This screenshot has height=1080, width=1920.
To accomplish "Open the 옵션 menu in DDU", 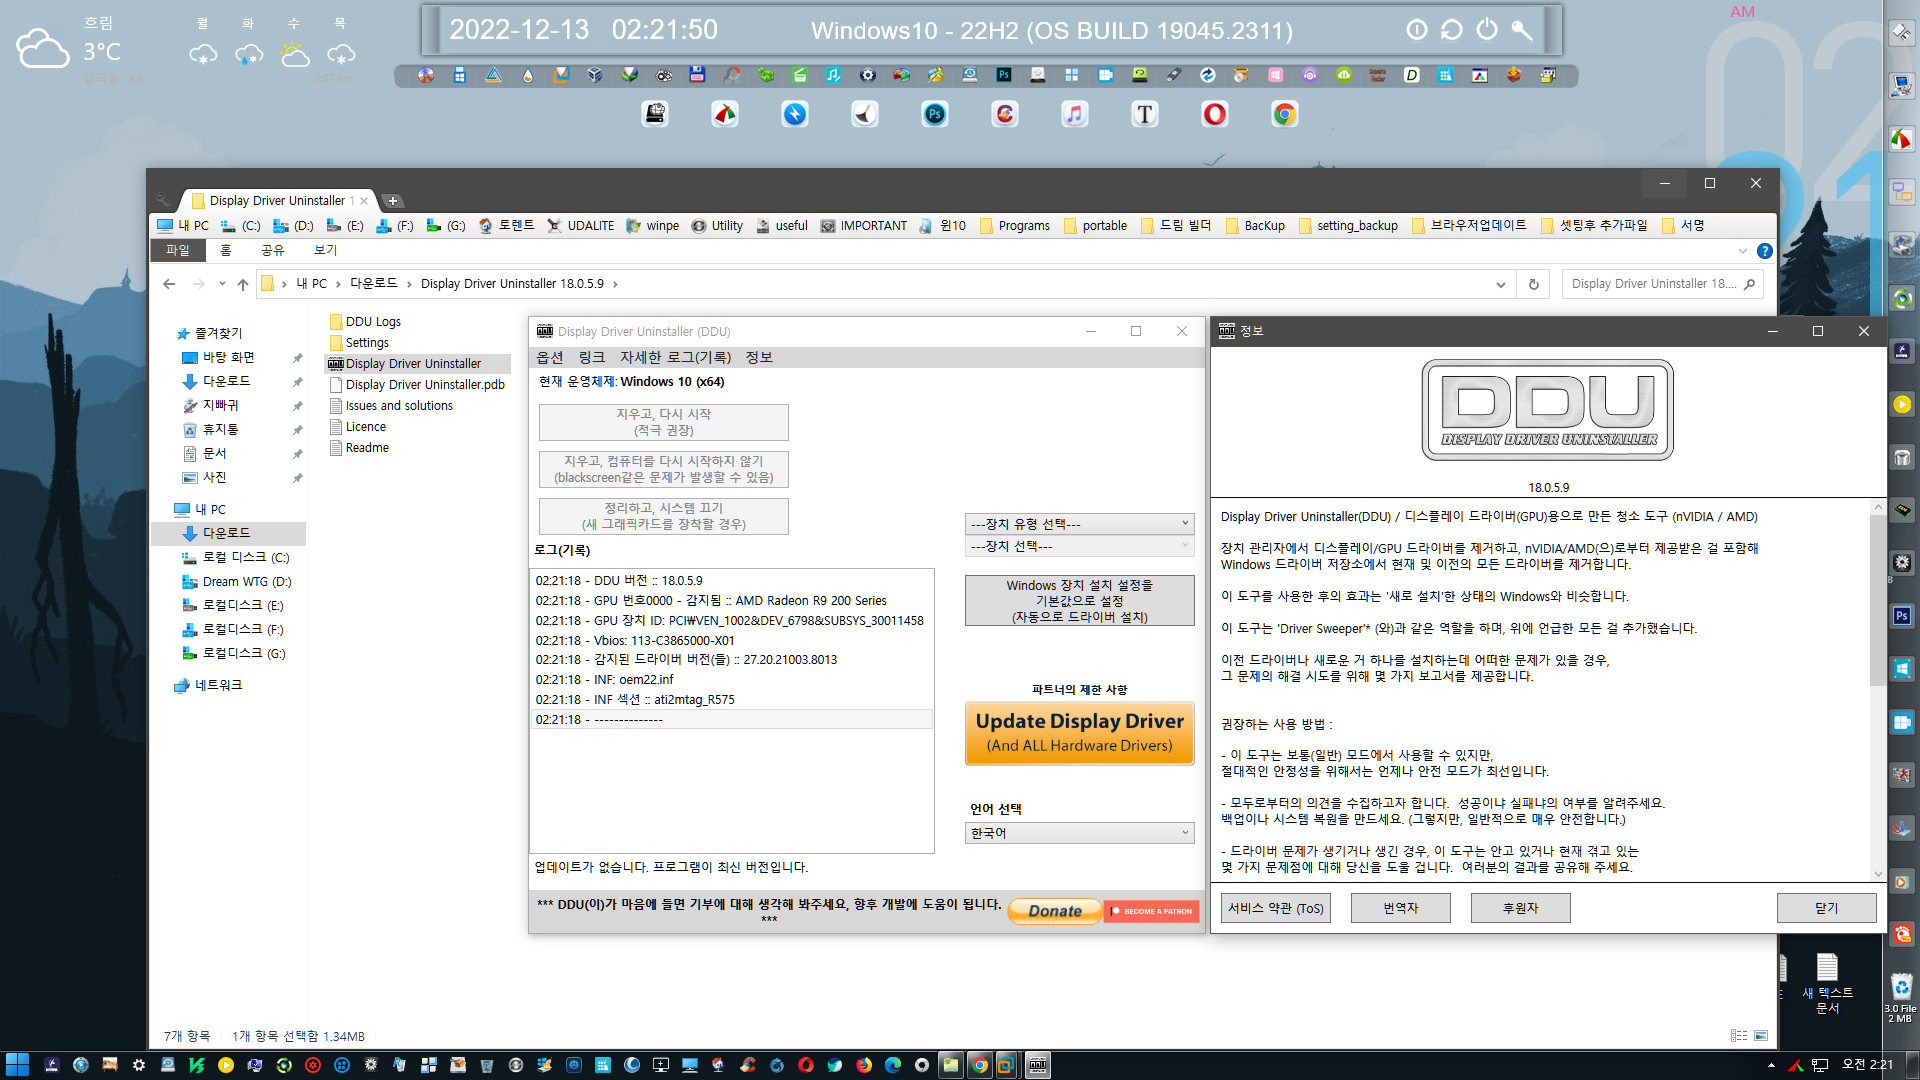I will pyautogui.click(x=550, y=357).
